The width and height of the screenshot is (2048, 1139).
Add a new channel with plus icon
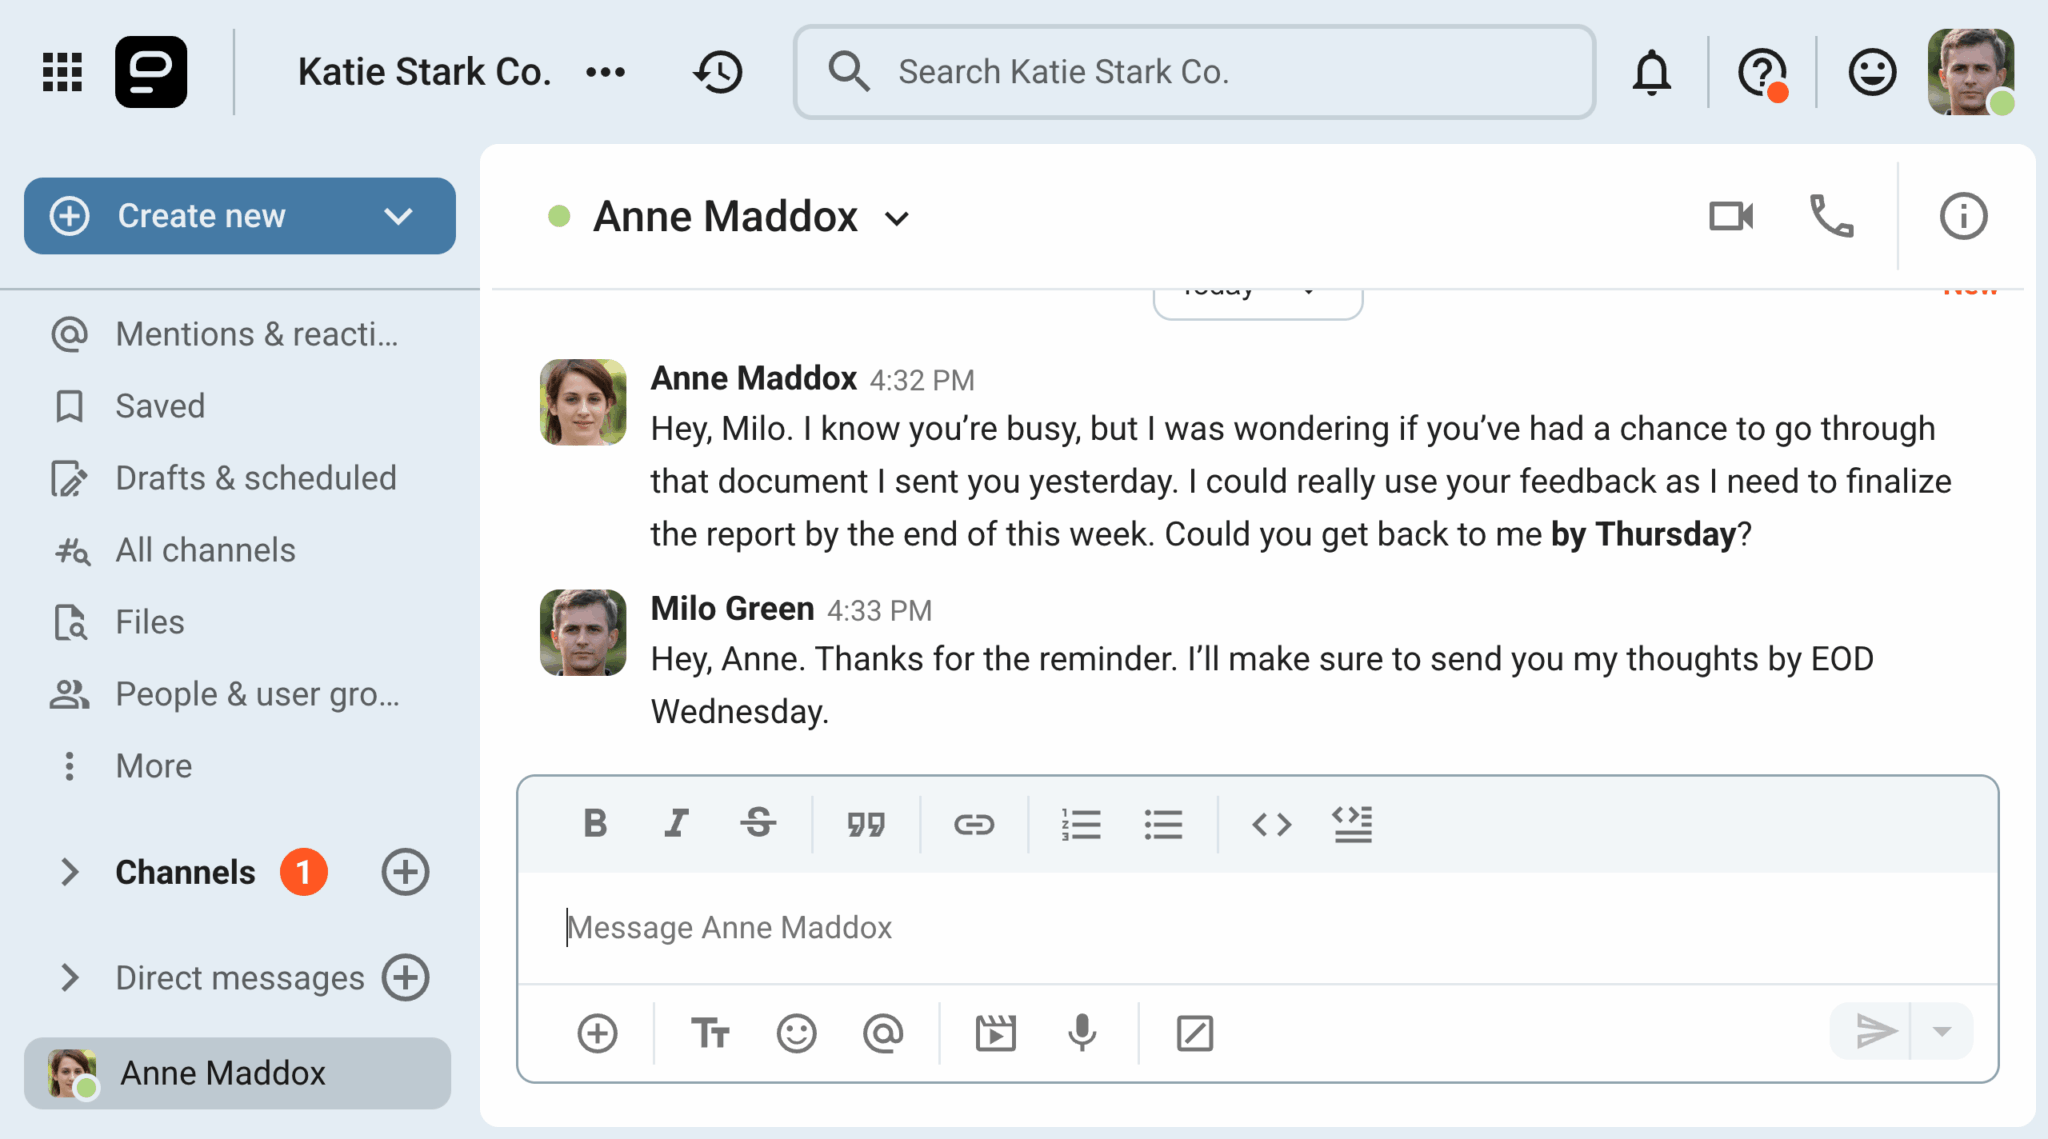pos(405,872)
